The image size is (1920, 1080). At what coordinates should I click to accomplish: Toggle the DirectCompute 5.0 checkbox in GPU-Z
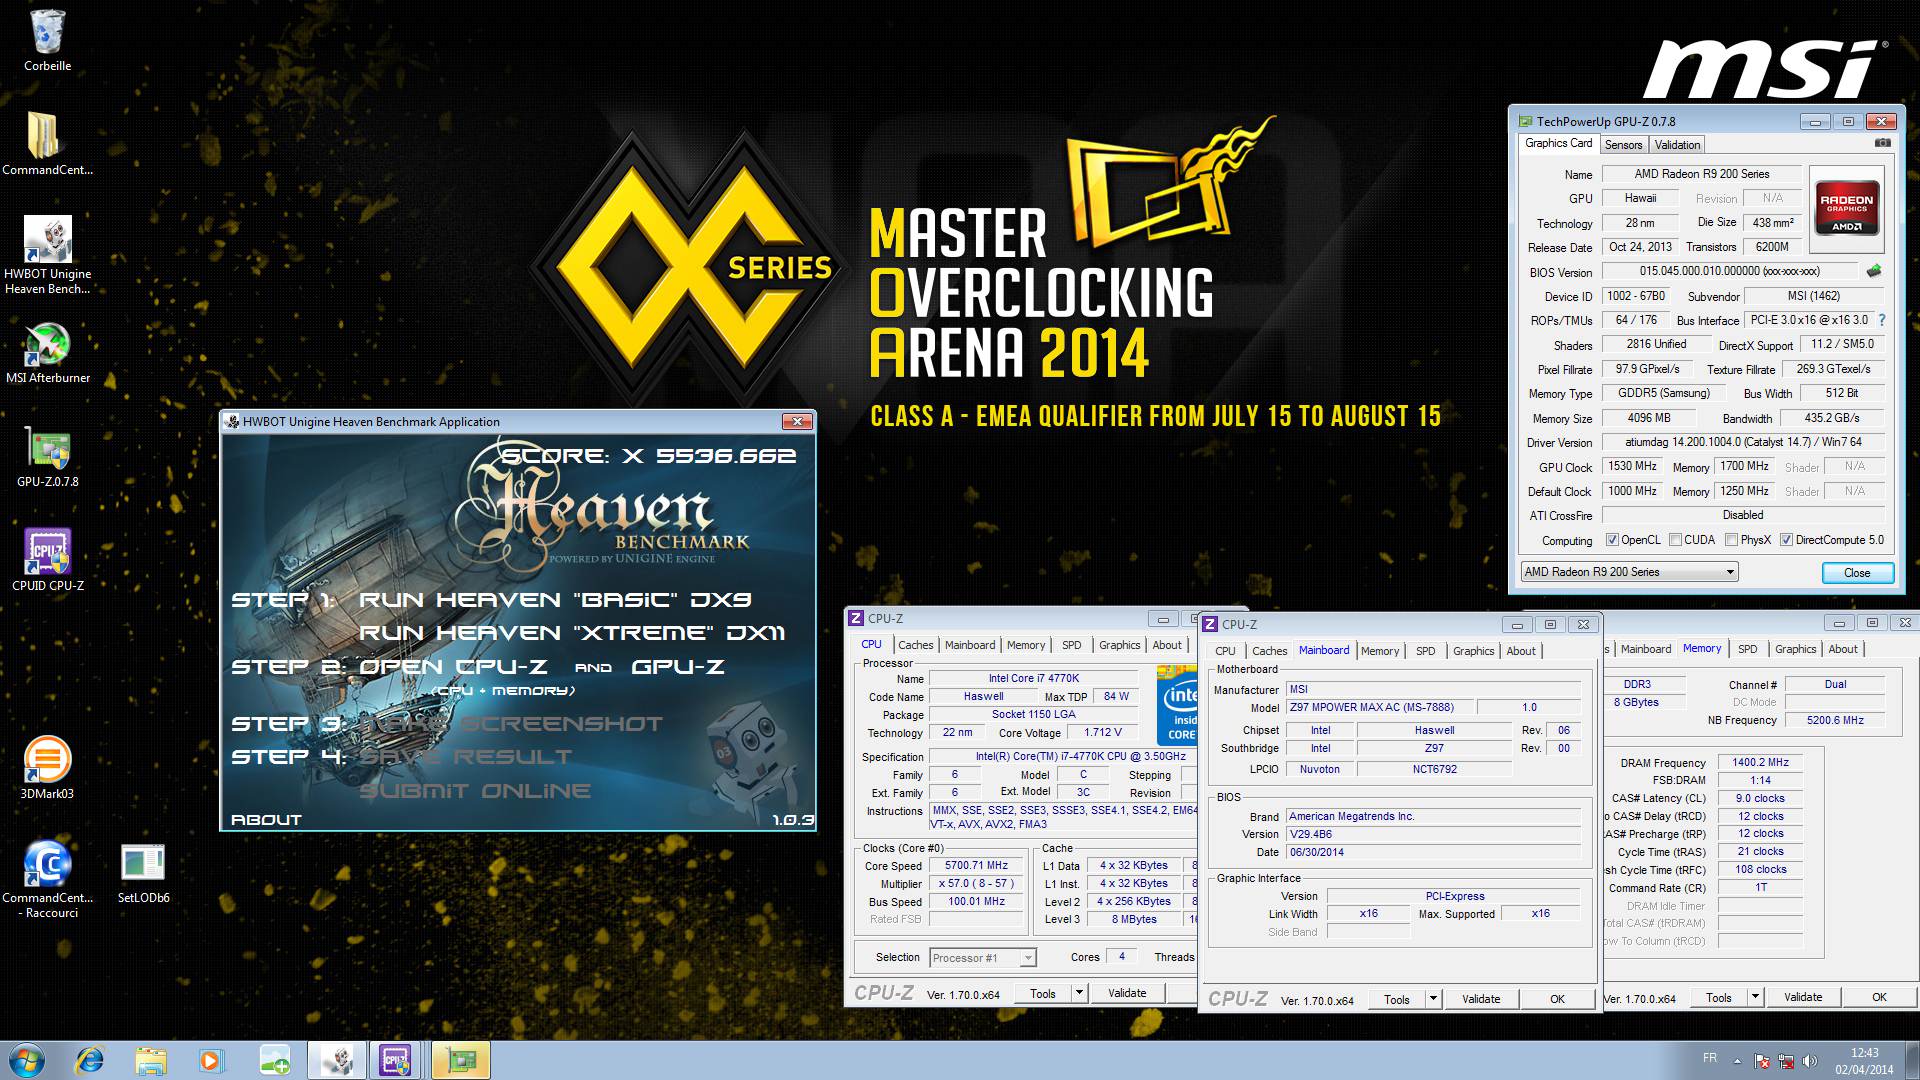coord(1786,540)
